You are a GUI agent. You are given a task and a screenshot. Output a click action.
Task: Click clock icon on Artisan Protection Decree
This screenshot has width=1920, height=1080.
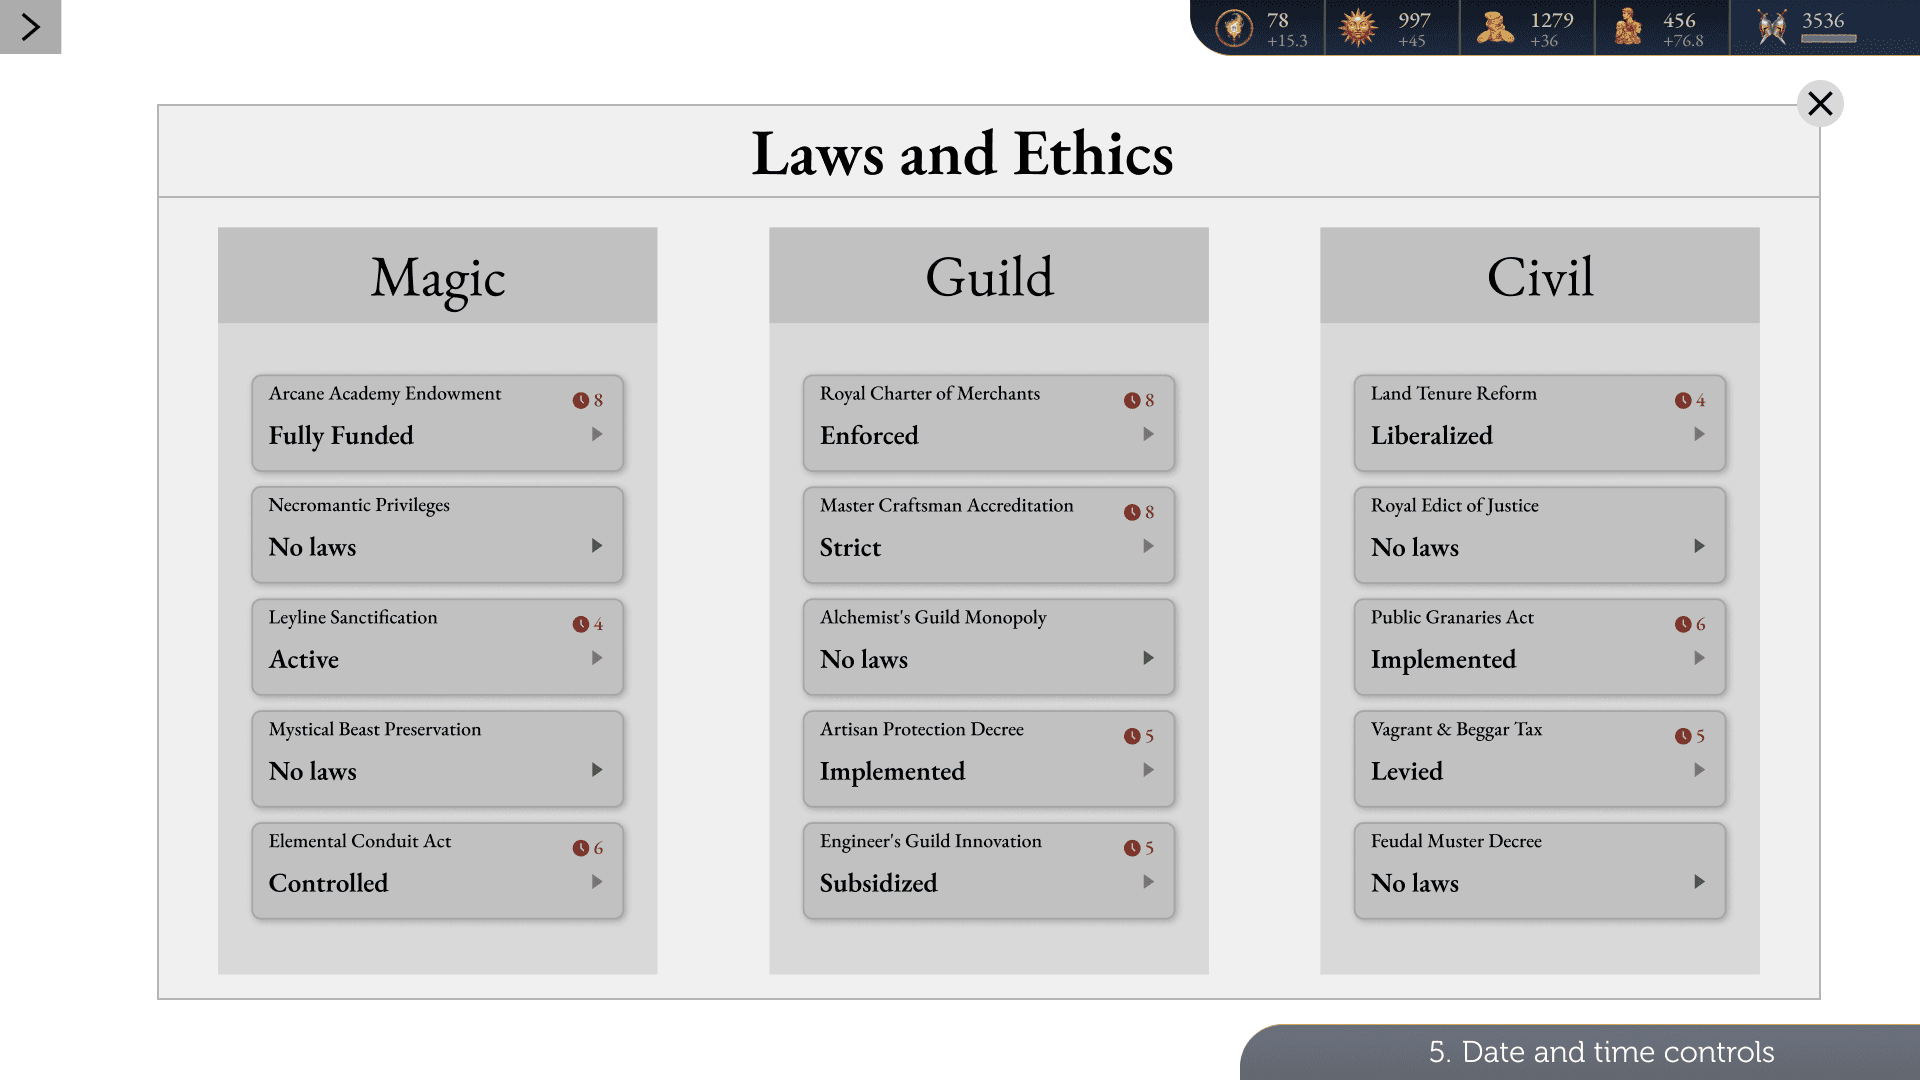tap(1131, 736)
